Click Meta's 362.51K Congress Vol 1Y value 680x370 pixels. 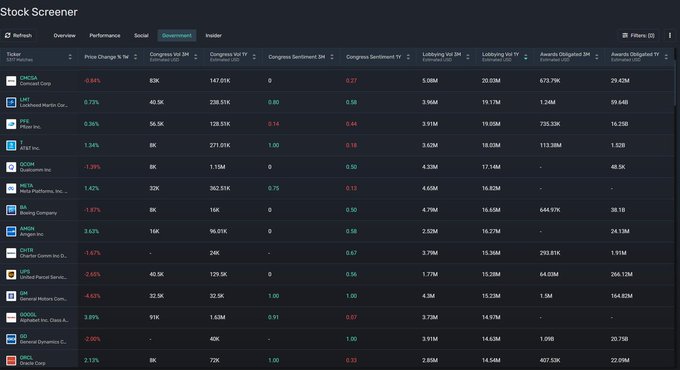(220, 188)
